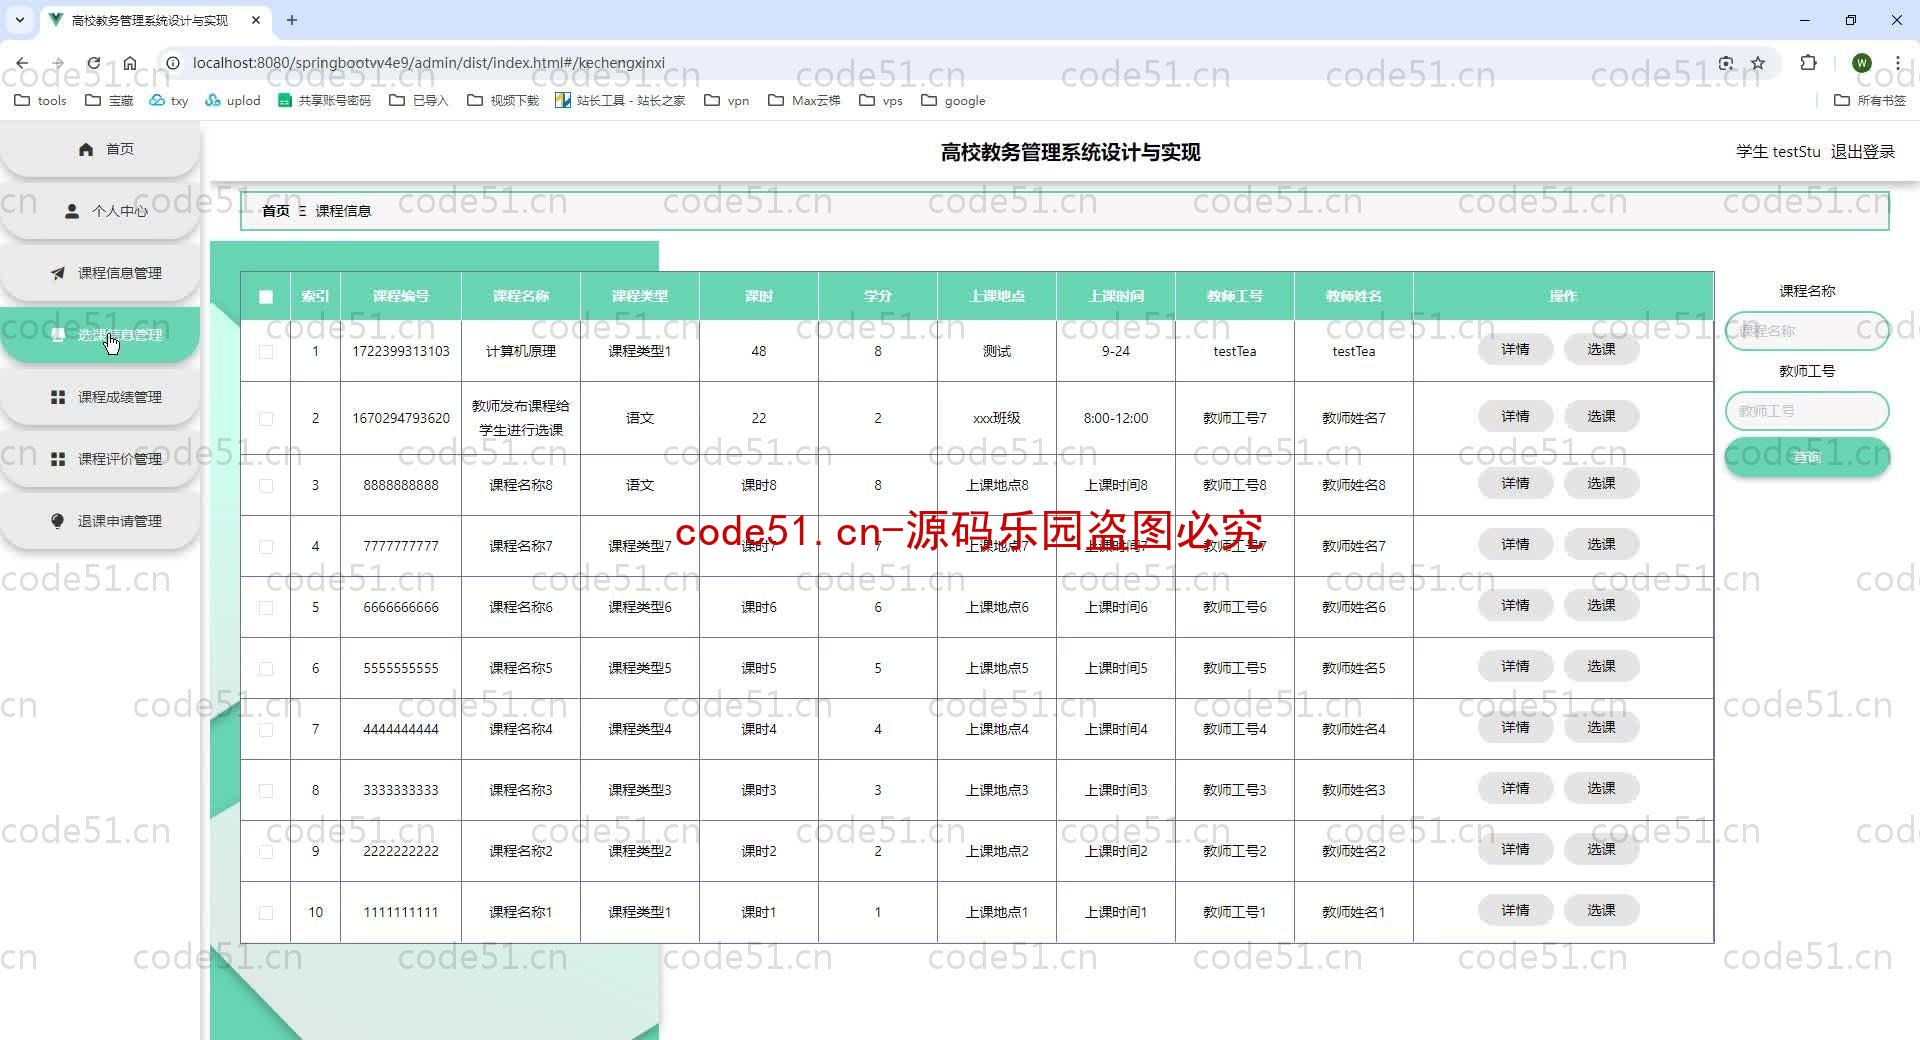Click the 查询 search button
The height and width of the screenshot is (1040, 1920).
point(1807,457)
